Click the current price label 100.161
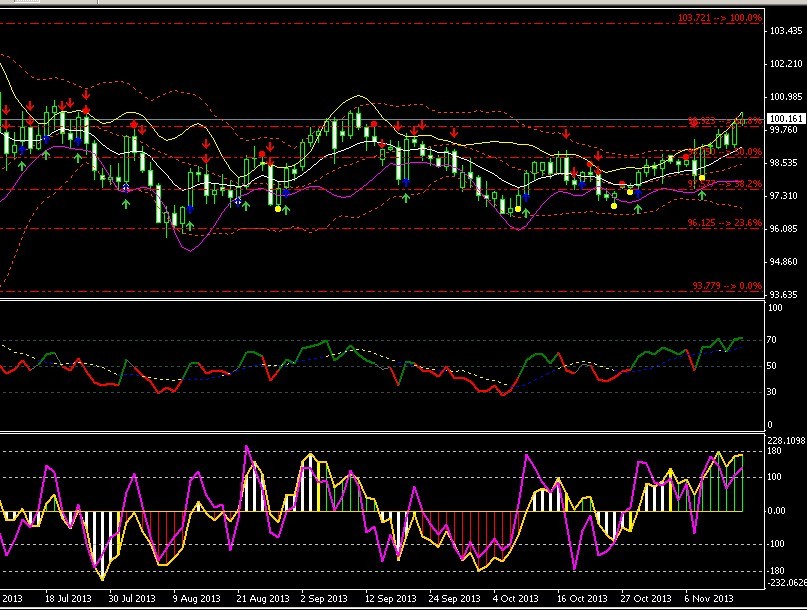 (786, 119)
